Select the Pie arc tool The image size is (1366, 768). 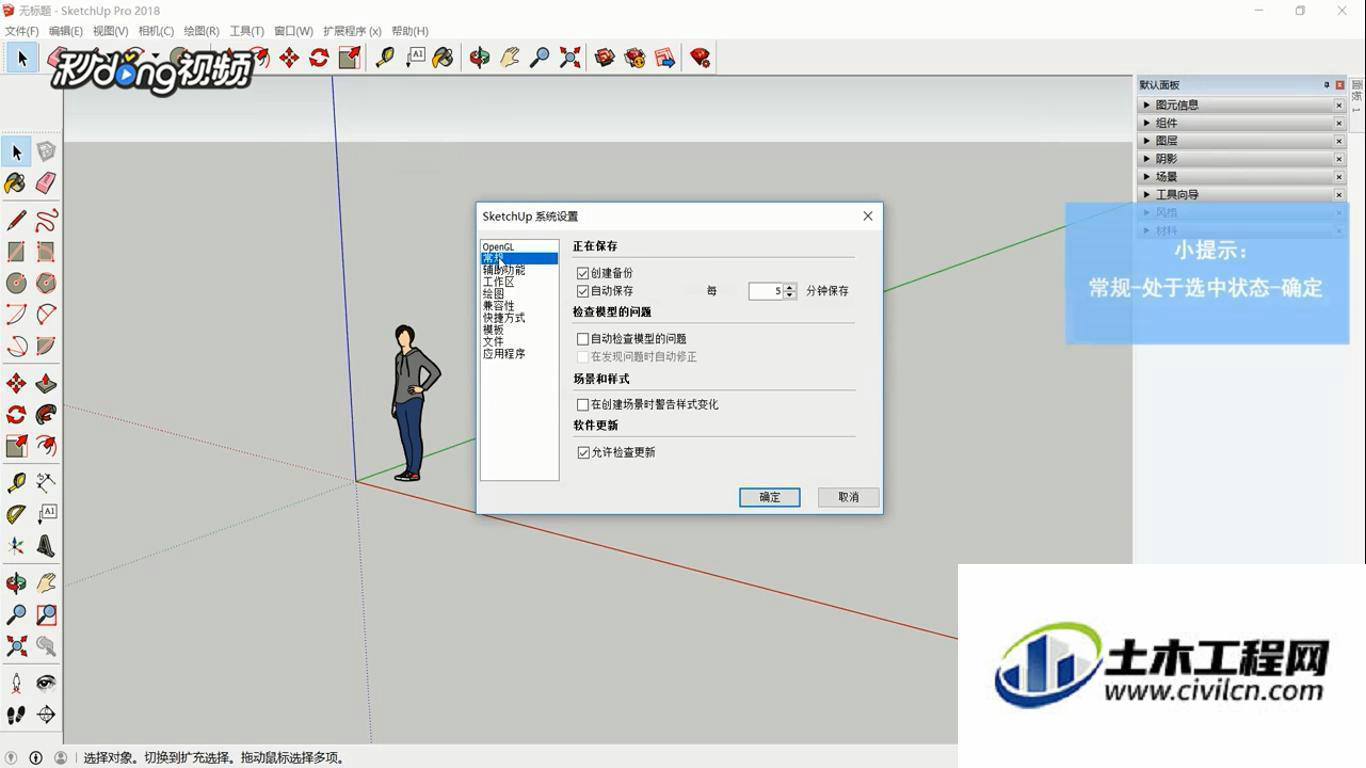click(x=46, y=347)
